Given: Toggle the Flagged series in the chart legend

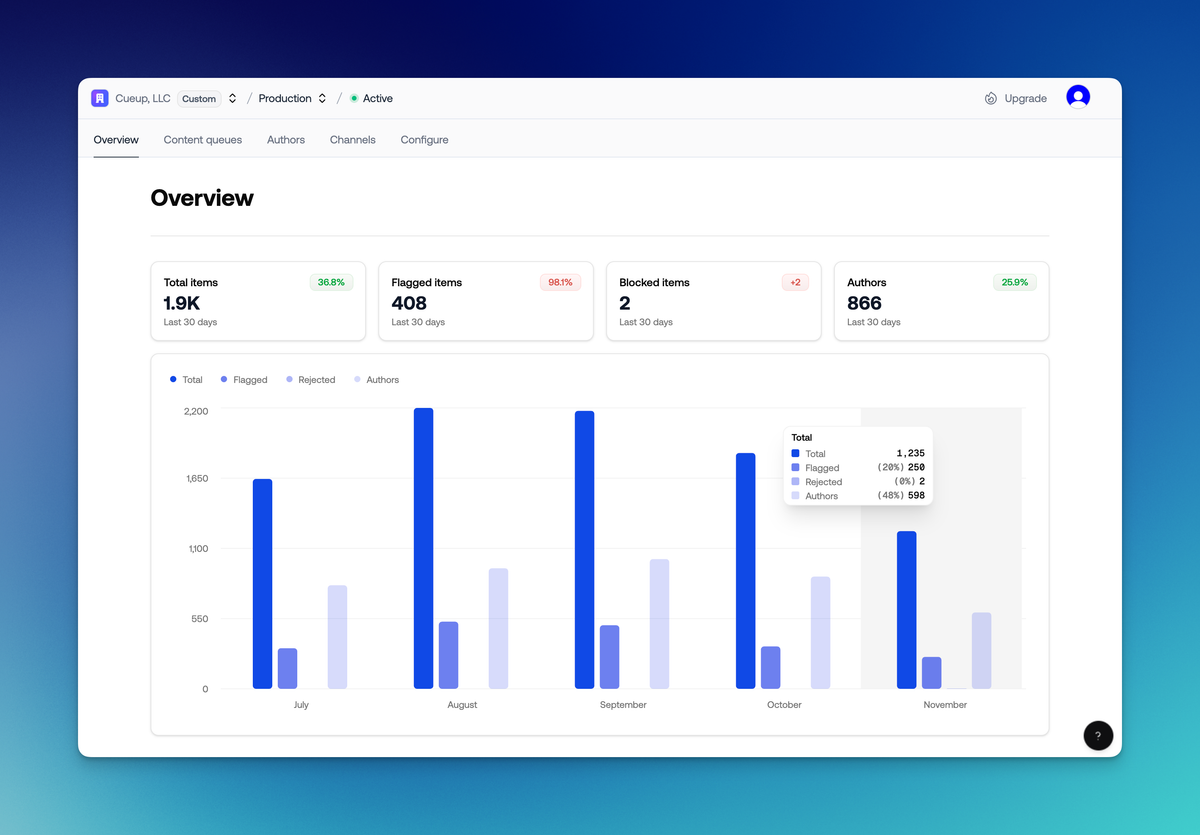Looking at the screenshot, I should 245,379.
